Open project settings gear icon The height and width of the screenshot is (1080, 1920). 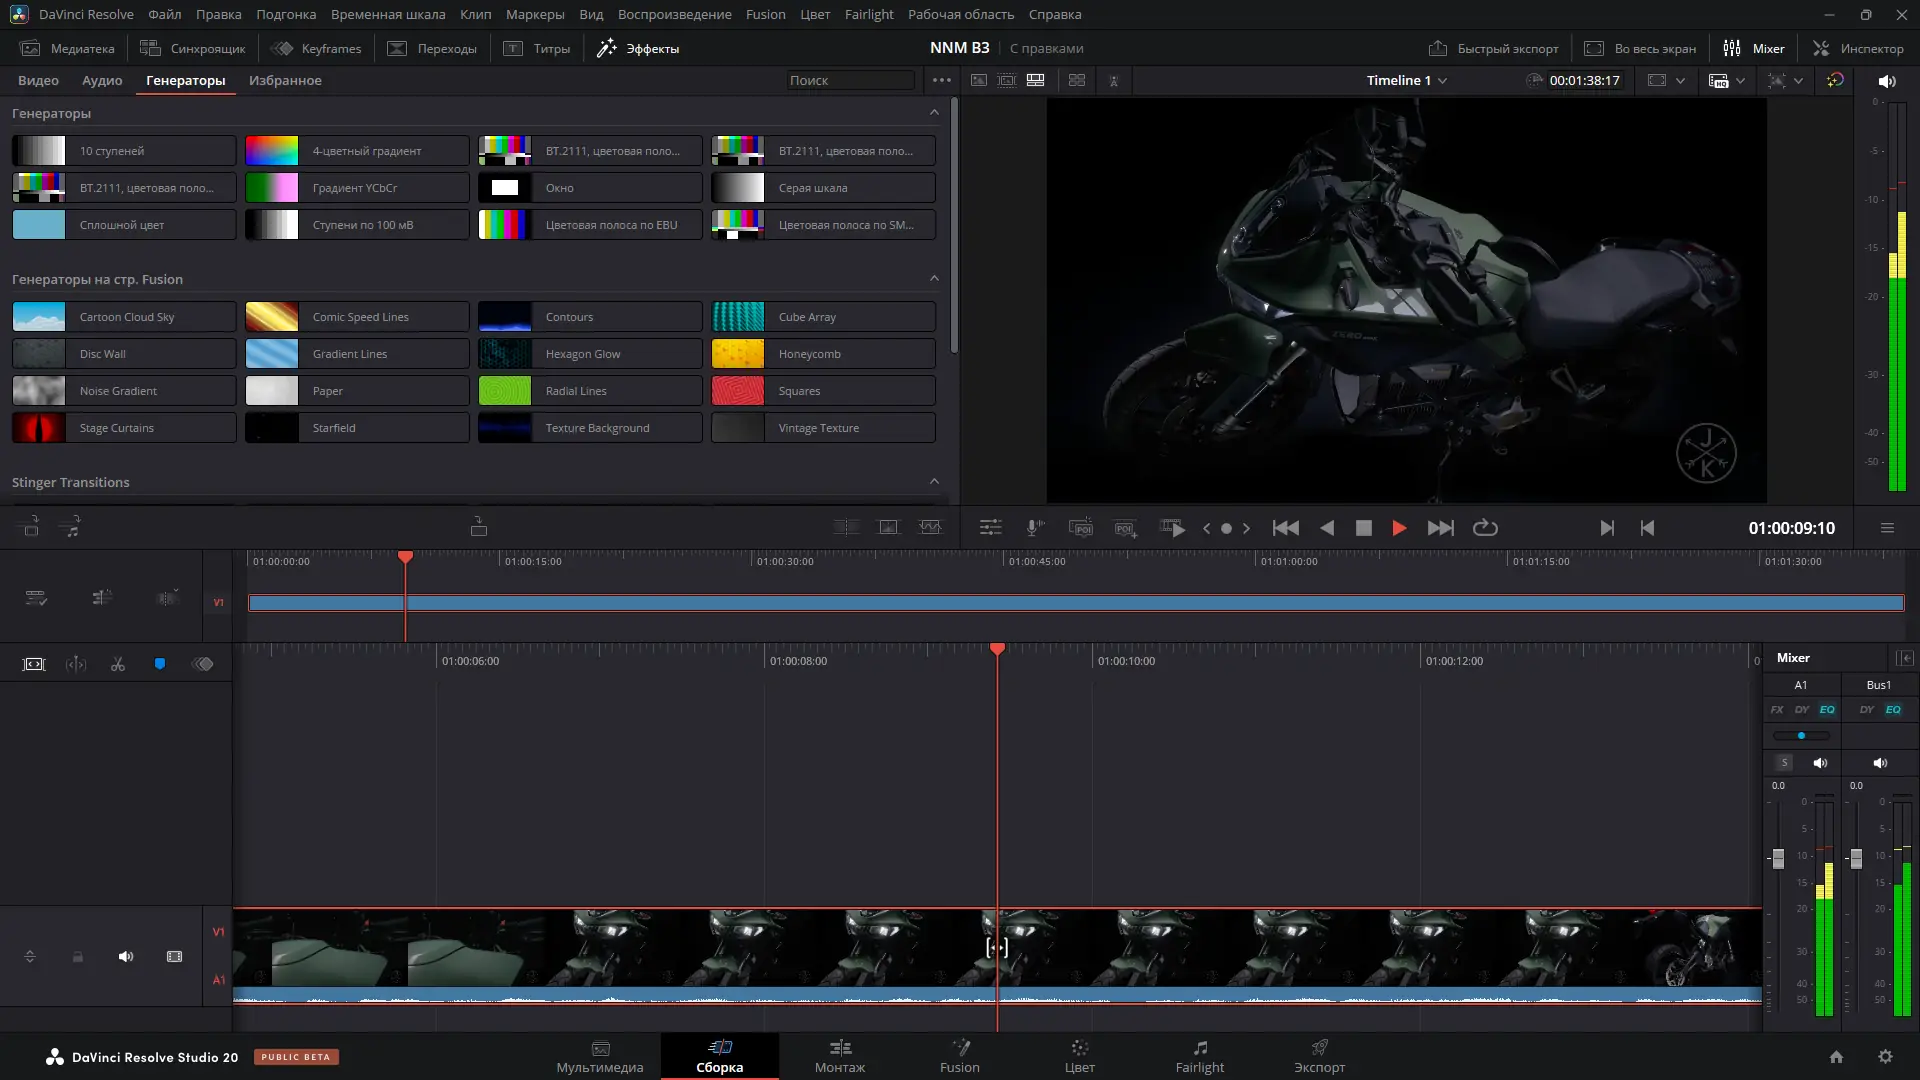(1885, 1057)
